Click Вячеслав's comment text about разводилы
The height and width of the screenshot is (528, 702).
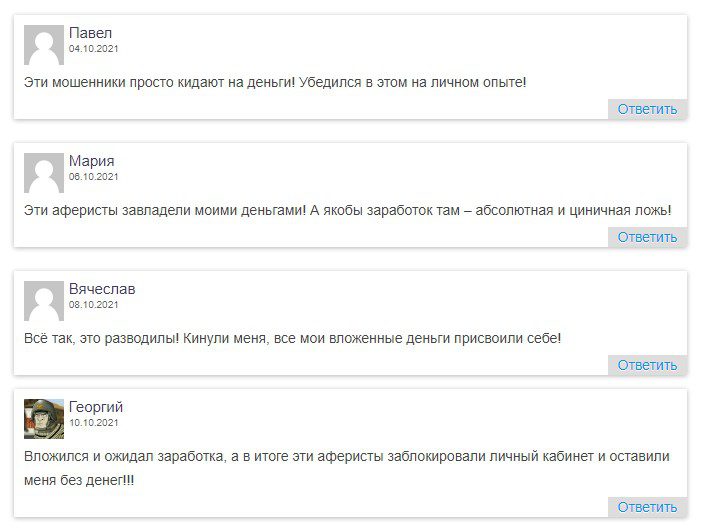[292, 338]
